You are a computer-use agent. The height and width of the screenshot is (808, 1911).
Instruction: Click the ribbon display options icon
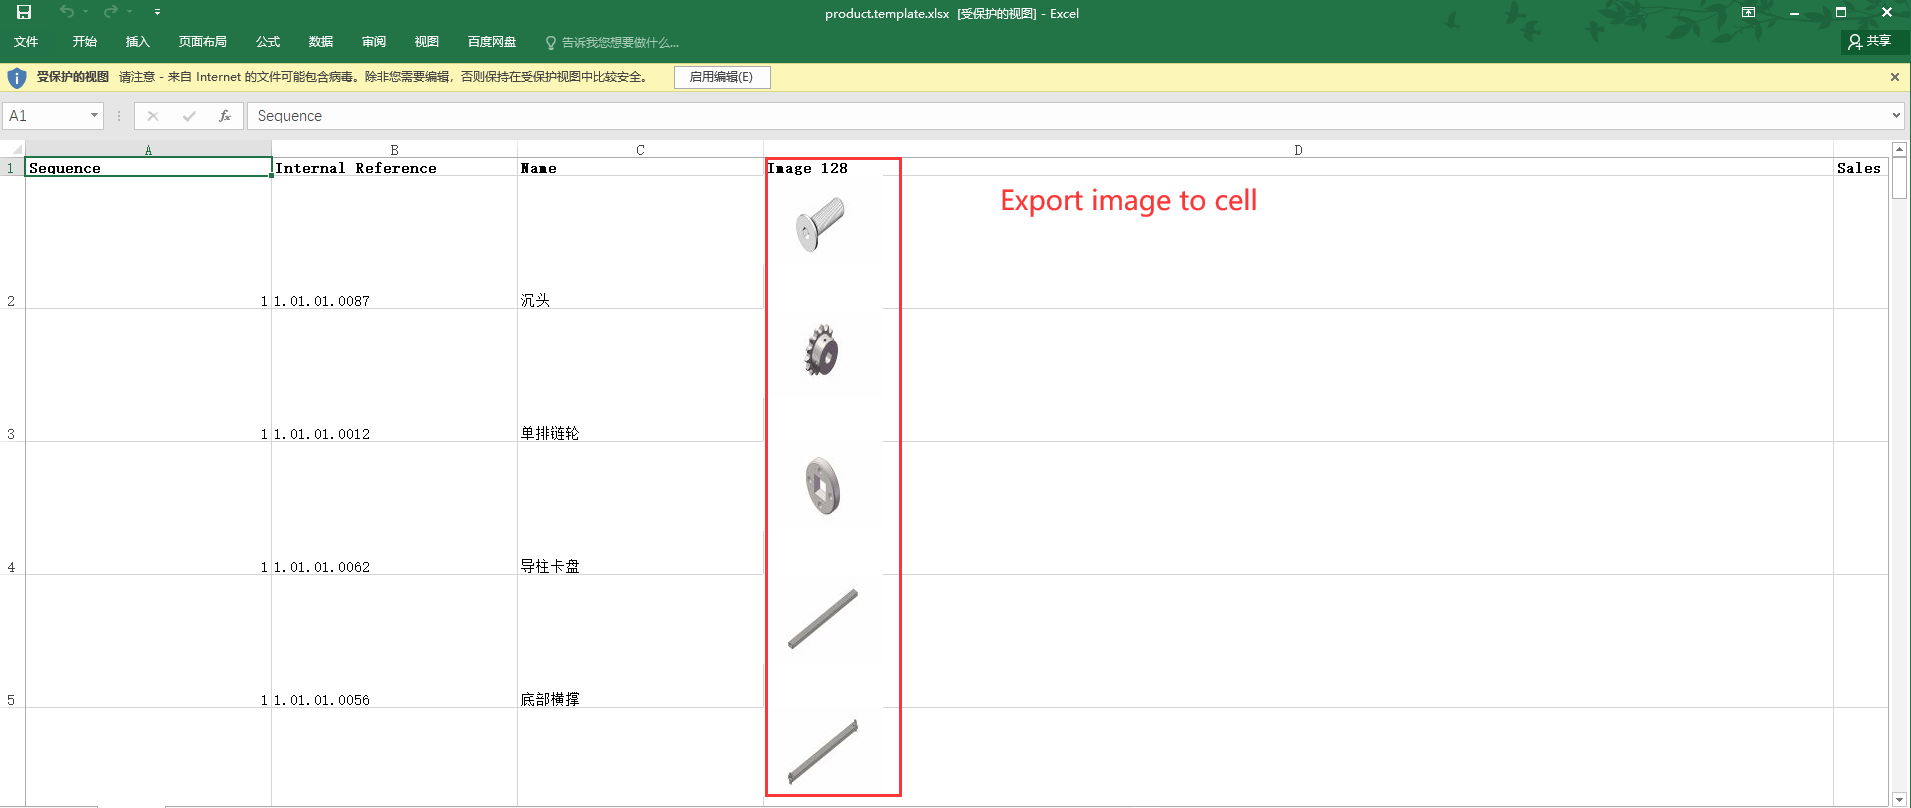click(x=1748, y=12)
